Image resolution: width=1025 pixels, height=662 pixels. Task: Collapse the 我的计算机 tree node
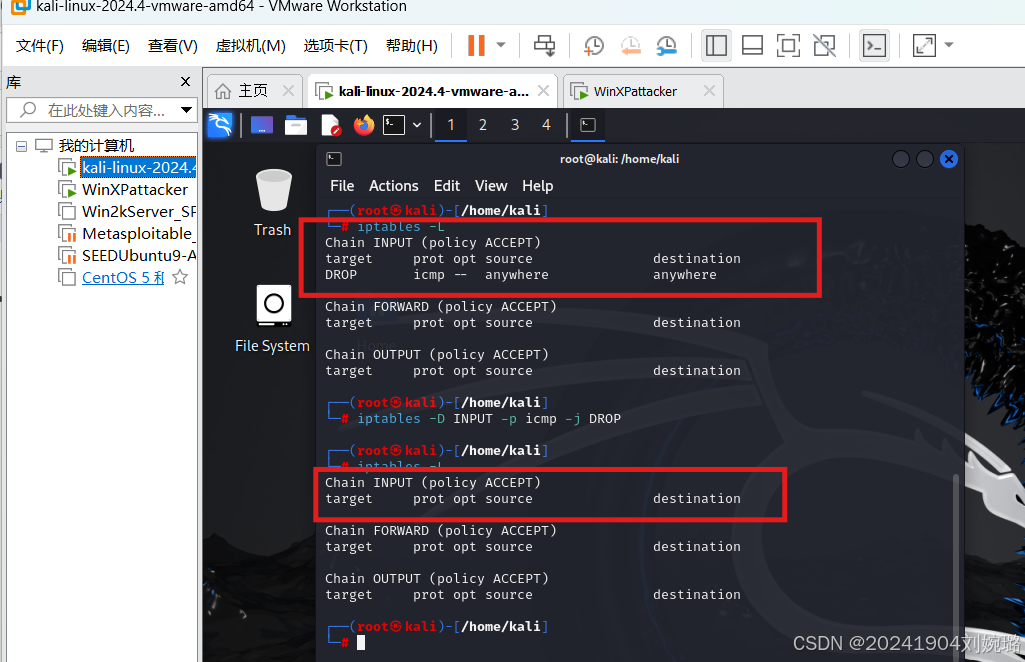coord(22,146)
